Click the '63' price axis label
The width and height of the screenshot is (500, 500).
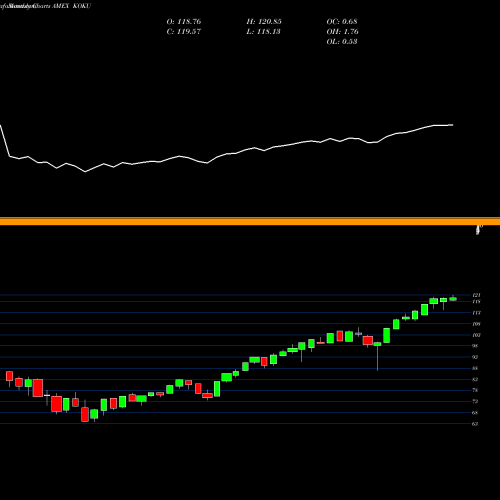475,424
